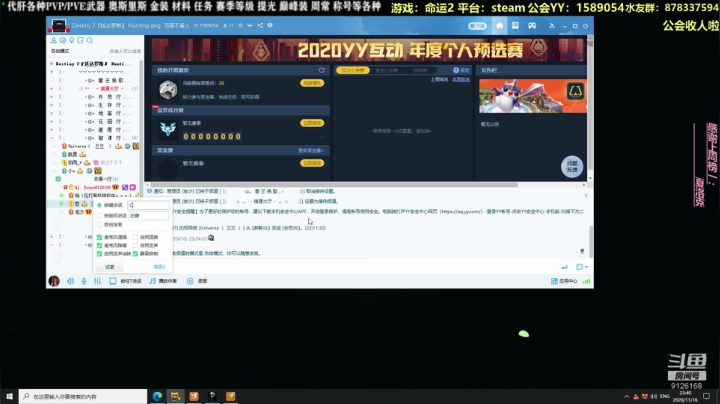Viewport: 720px width, 404px height.
Task: Click the signal strength bars icon
Action: (x=586, y=281)
